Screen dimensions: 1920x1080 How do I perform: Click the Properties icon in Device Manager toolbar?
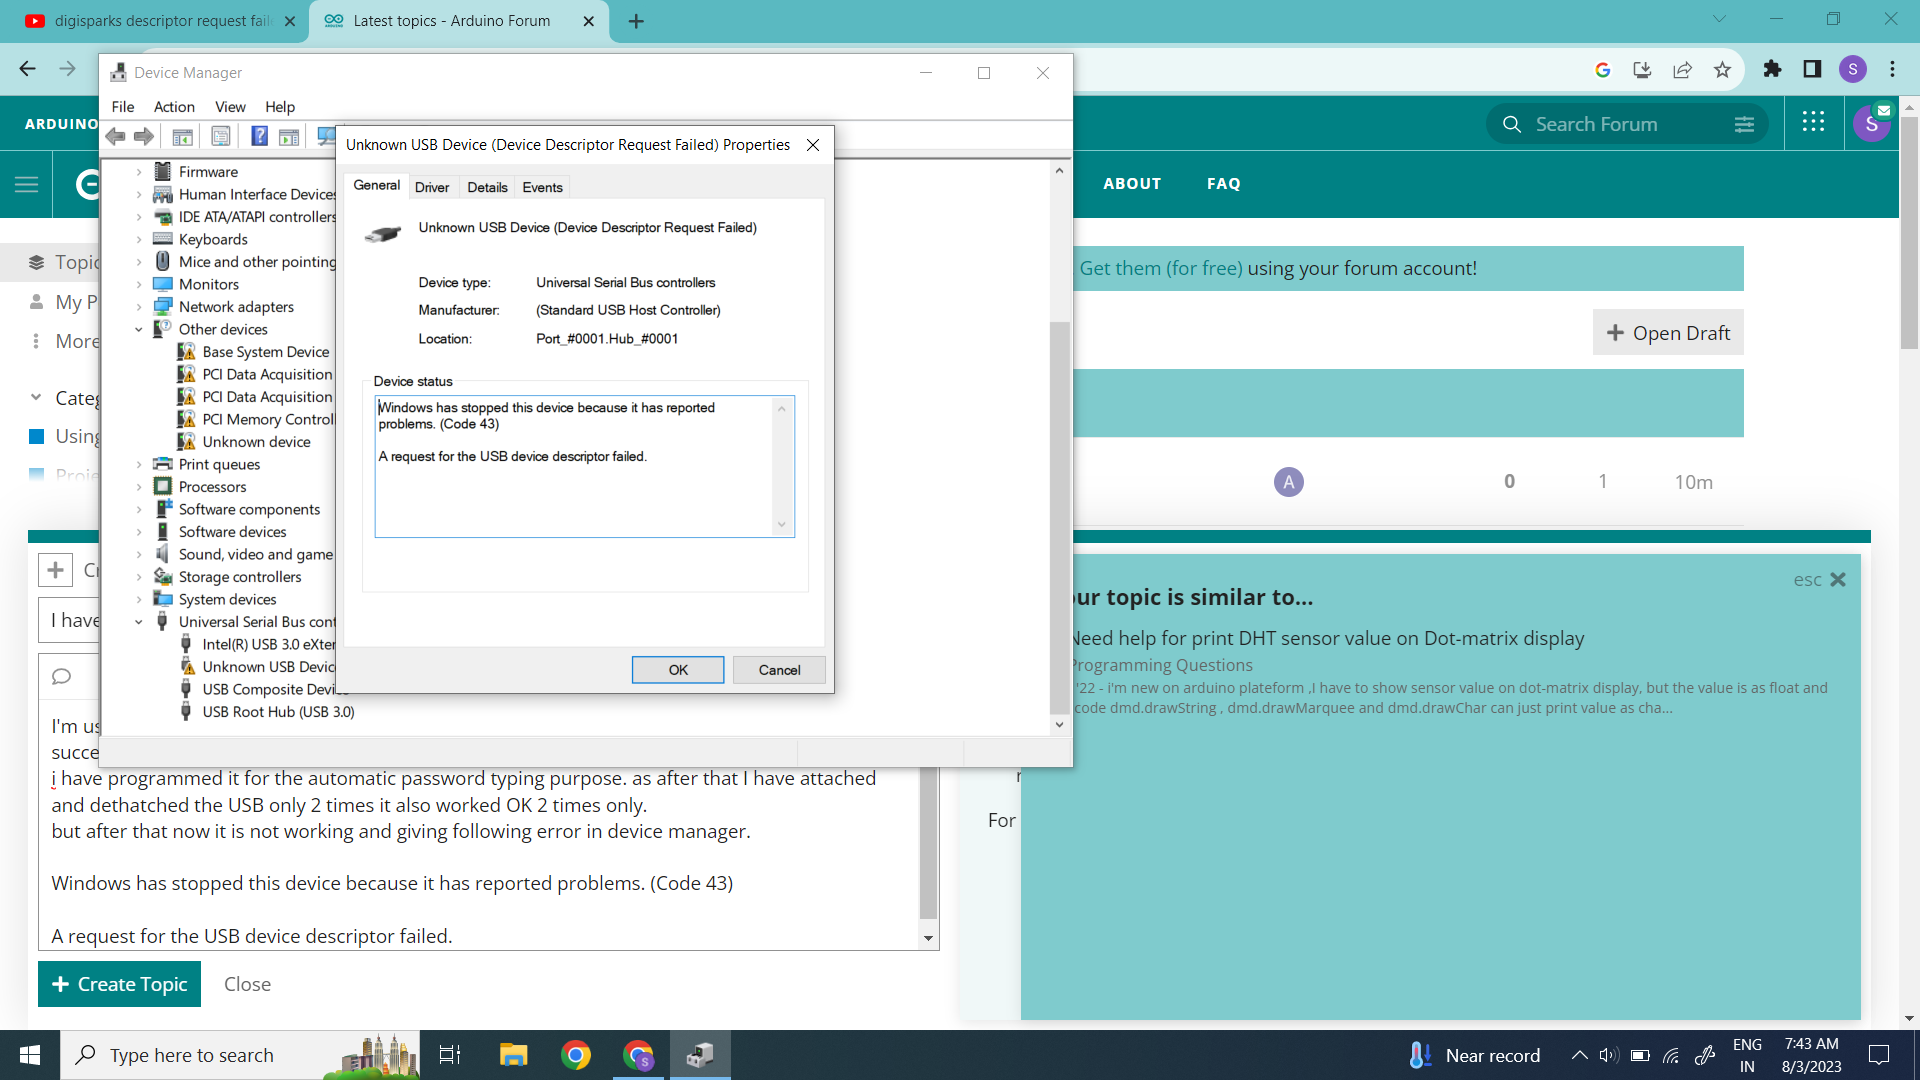click(x=221, y=136)
